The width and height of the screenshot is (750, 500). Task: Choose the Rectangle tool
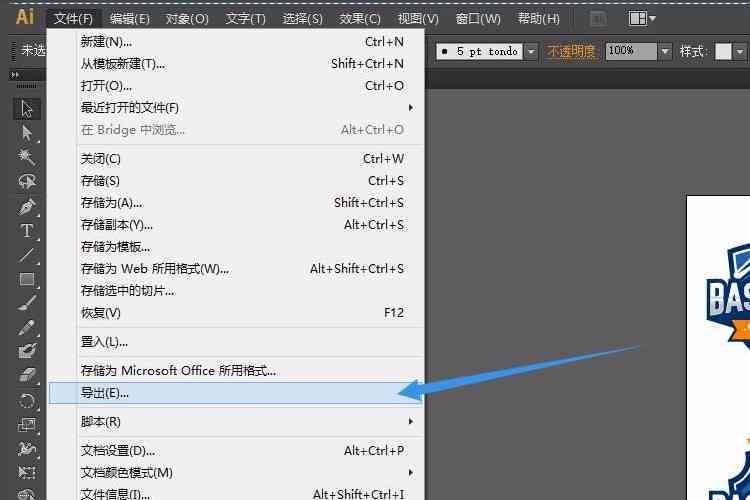pos(27,279)
